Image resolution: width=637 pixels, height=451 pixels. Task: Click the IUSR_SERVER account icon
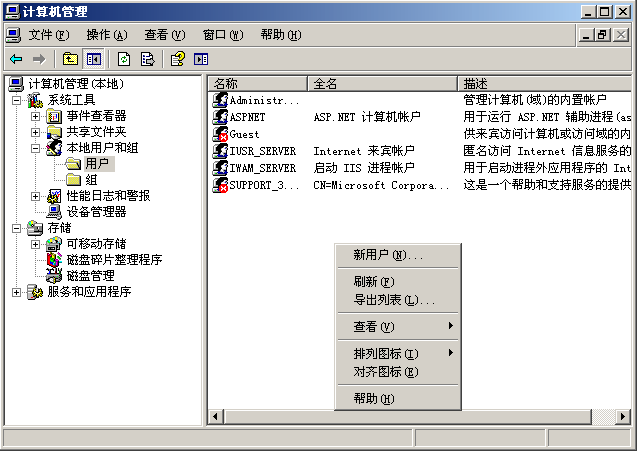(220, 151)
